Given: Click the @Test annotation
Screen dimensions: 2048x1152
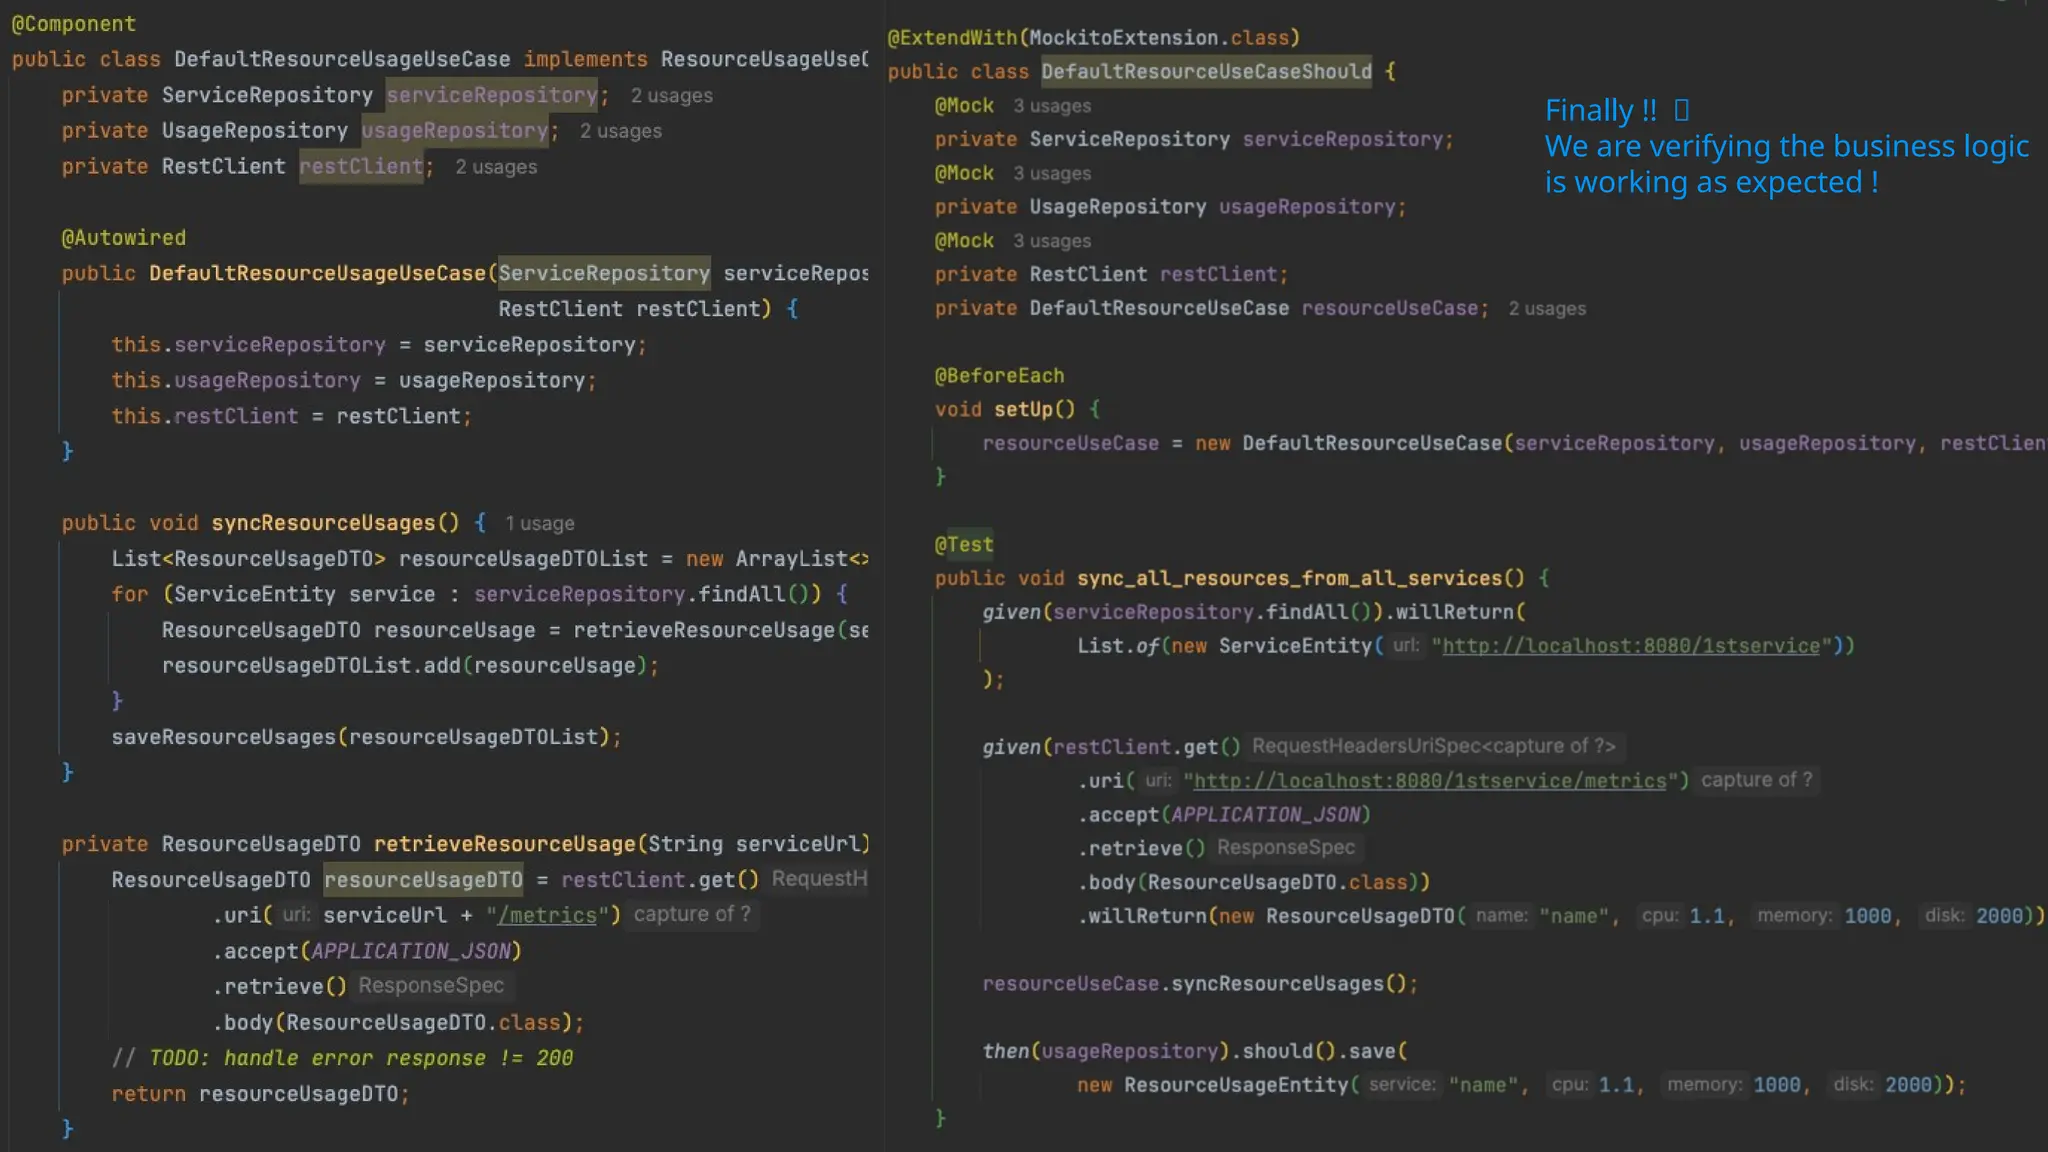Looking at the screenshot, I should [963, 545].
